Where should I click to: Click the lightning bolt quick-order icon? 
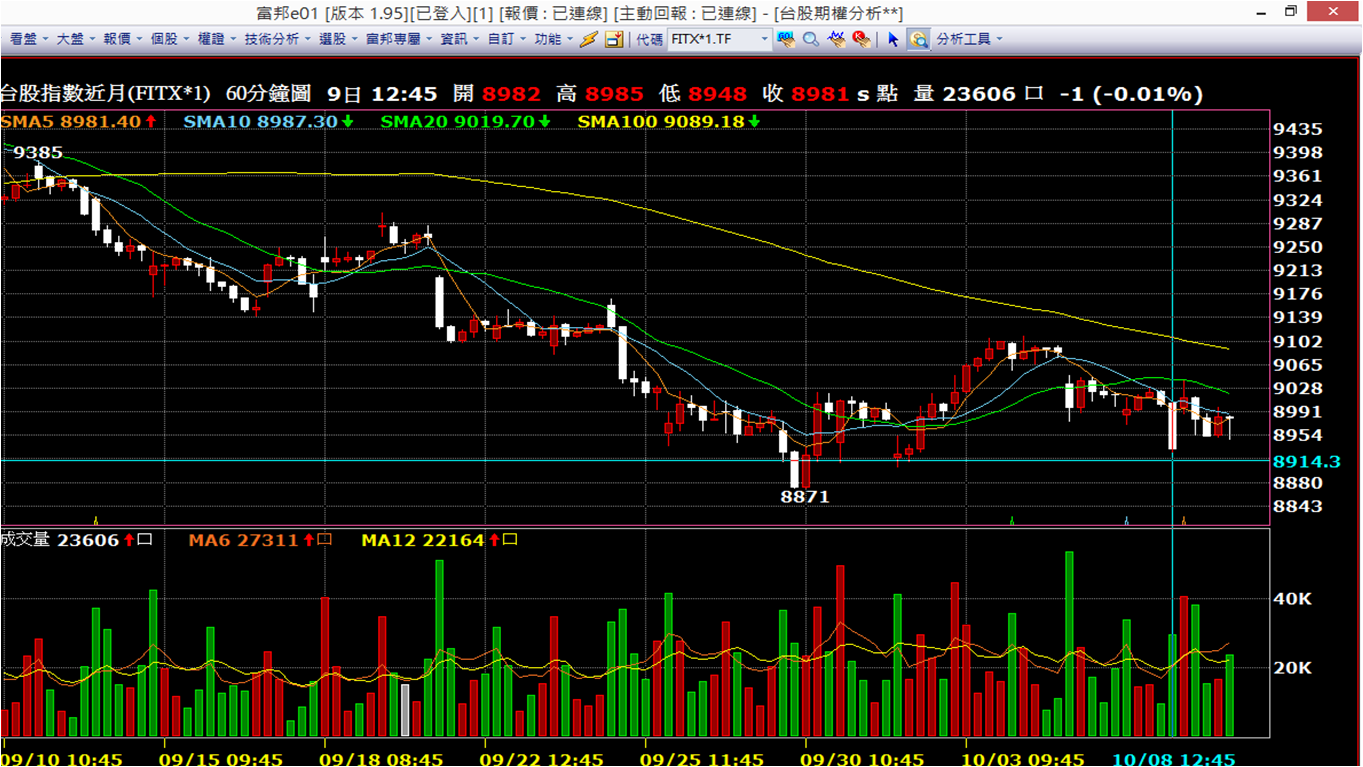[589, 39]
